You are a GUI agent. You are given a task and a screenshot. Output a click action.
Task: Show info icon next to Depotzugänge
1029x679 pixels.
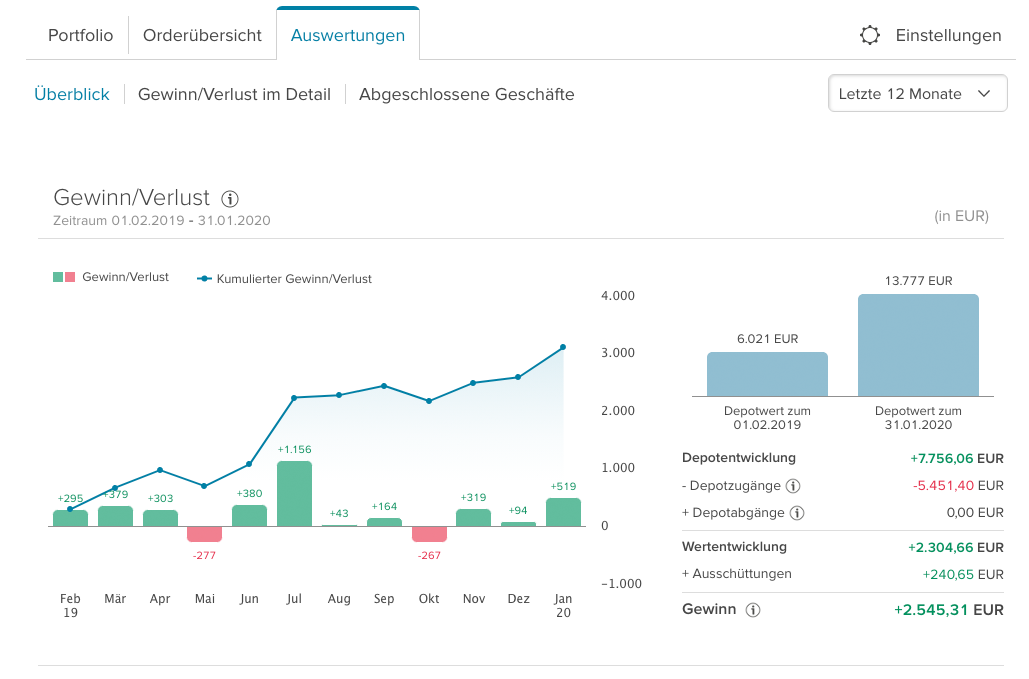click(793, 486)
